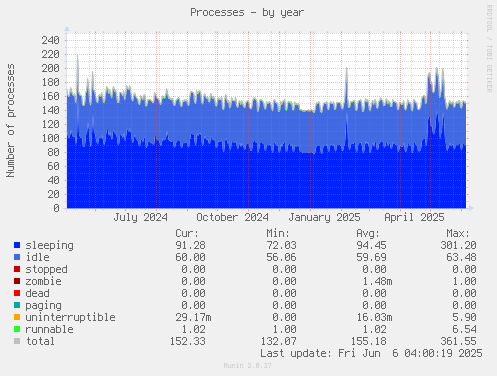Click the 'Last update' timestamp text
Screen dimensions: 497x376
click(371, 353)
